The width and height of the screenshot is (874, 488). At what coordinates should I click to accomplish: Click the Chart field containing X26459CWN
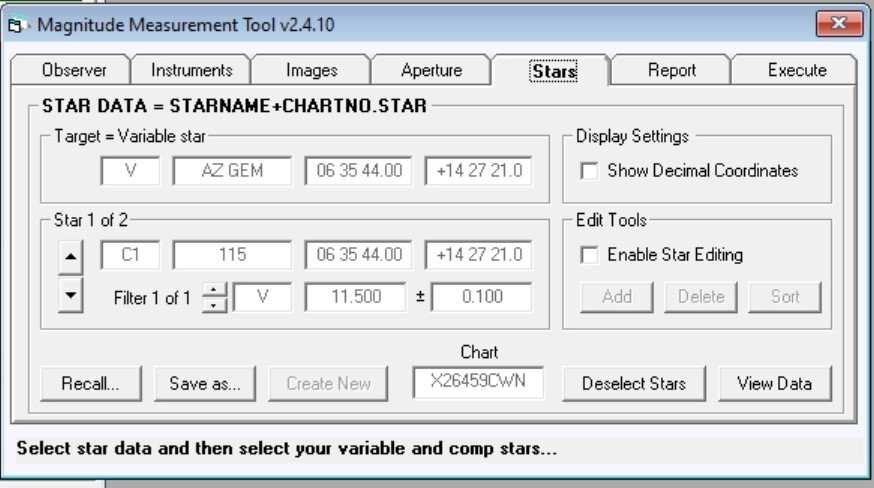[x=478, y=381]
